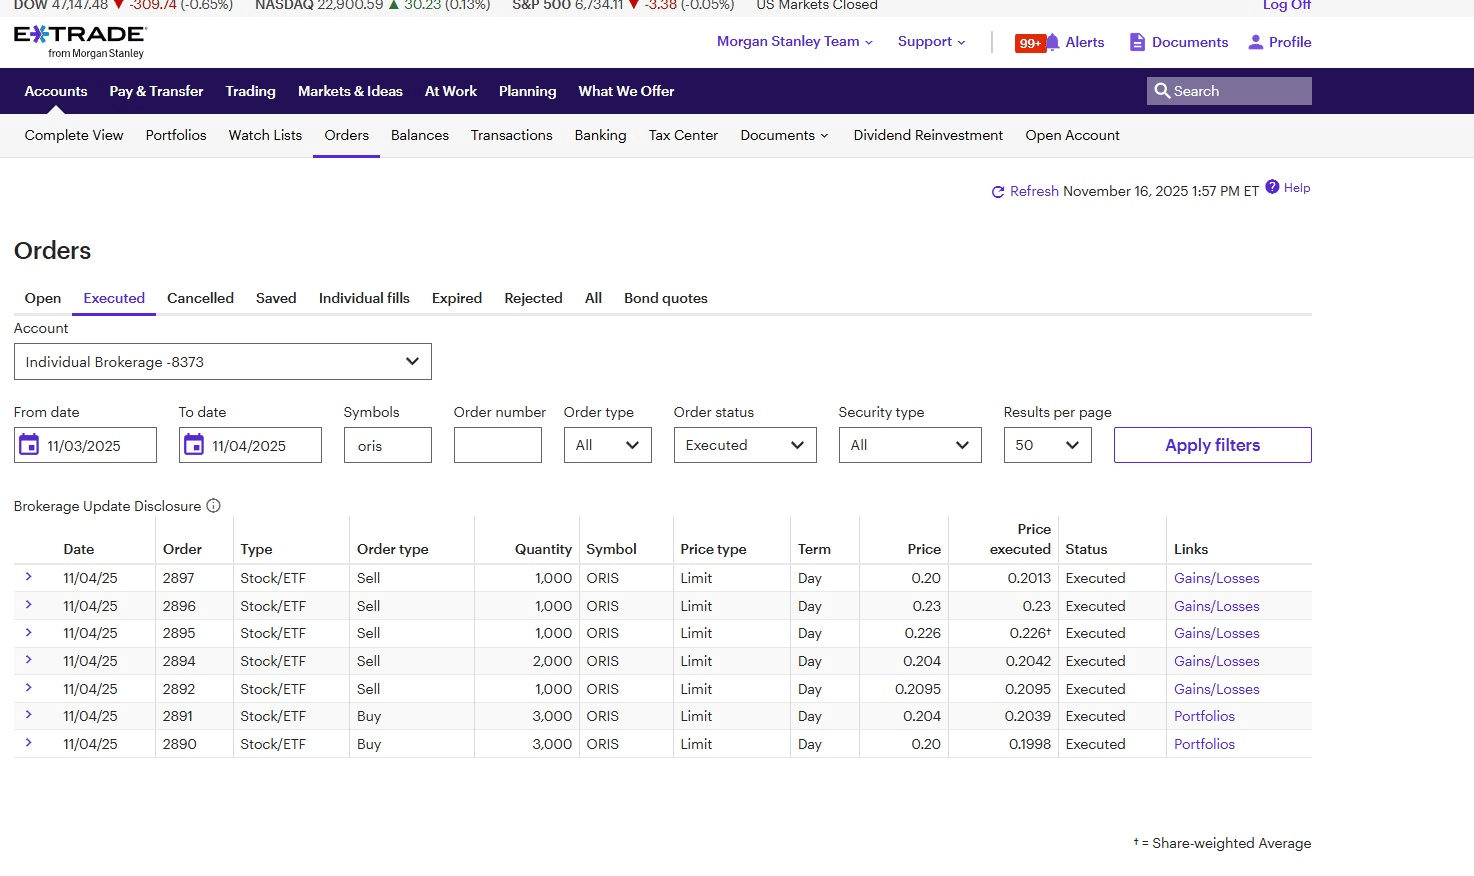Click the Help question mark icon
This screenshot has height=876, width=1474.
point(1272,187)
